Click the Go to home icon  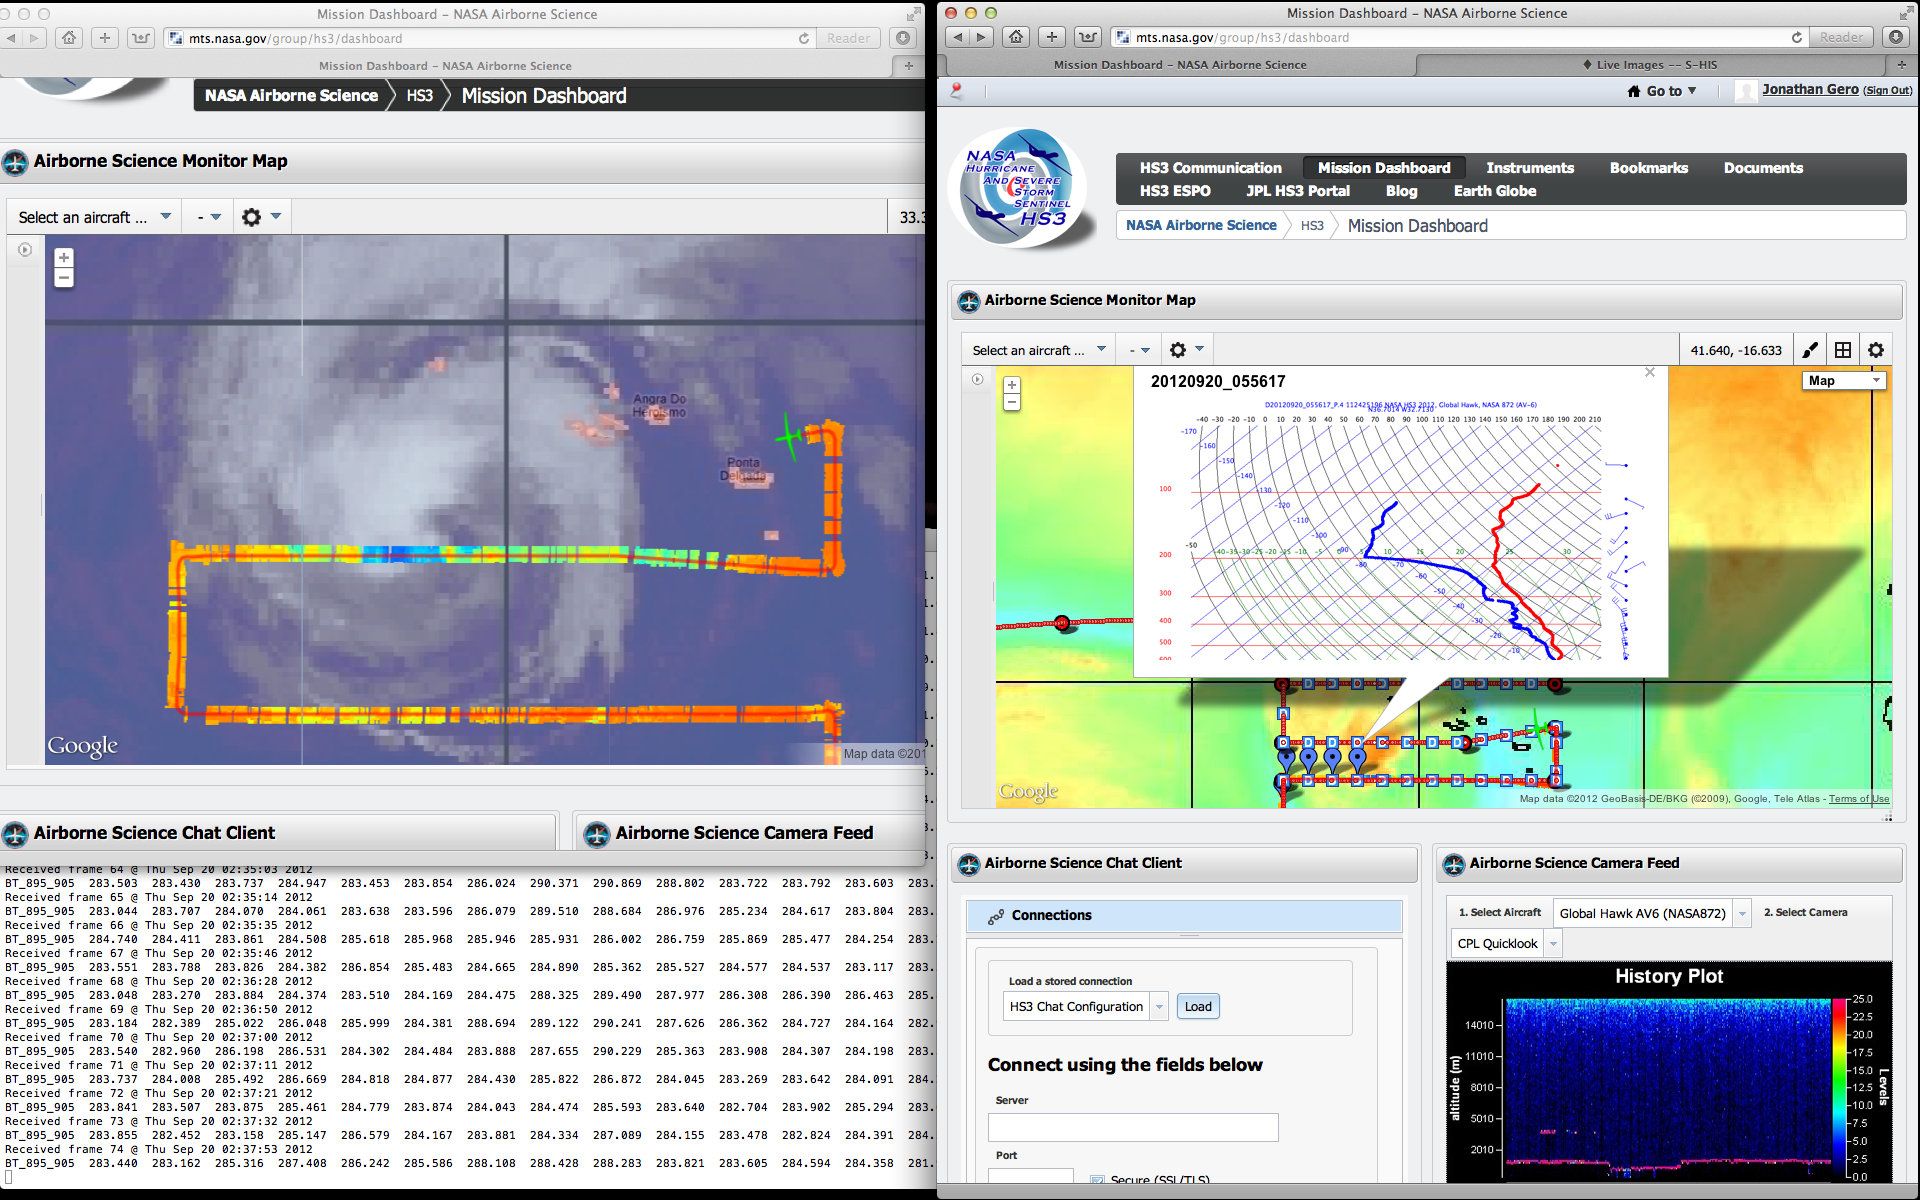click(x=1634, y=91)
